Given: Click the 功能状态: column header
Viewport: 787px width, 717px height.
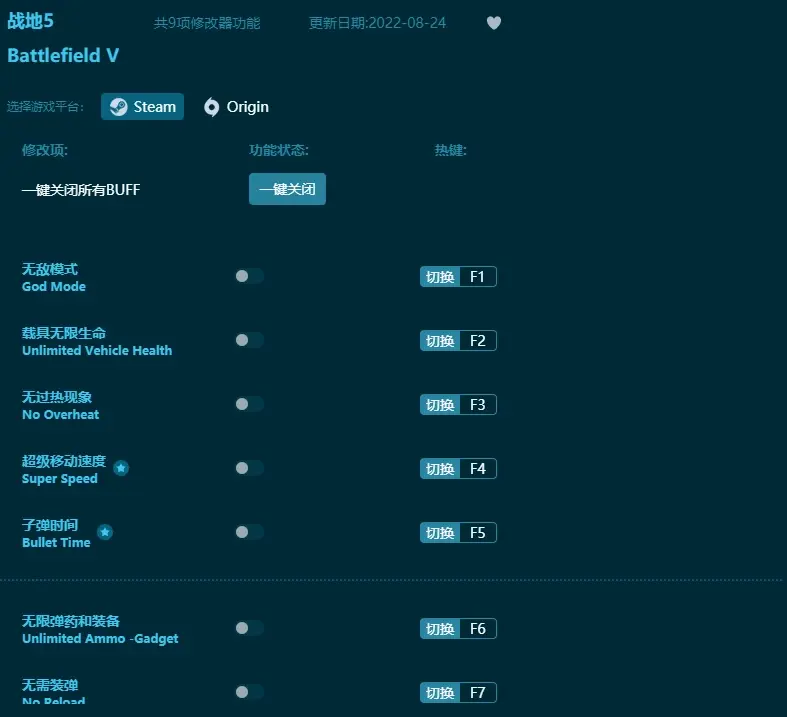Looking at the screenshot, I should coord(279,150).
